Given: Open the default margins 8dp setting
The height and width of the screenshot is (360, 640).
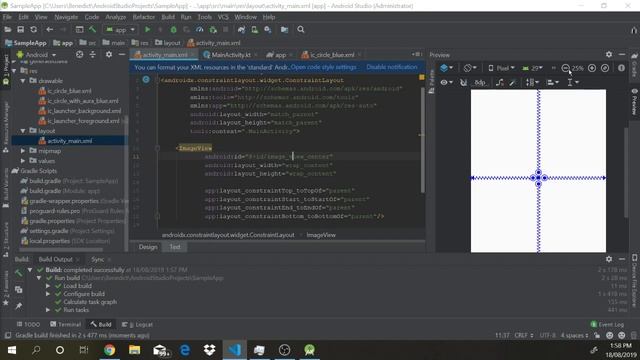Looking at the screenshot, I should click(480, 82).
